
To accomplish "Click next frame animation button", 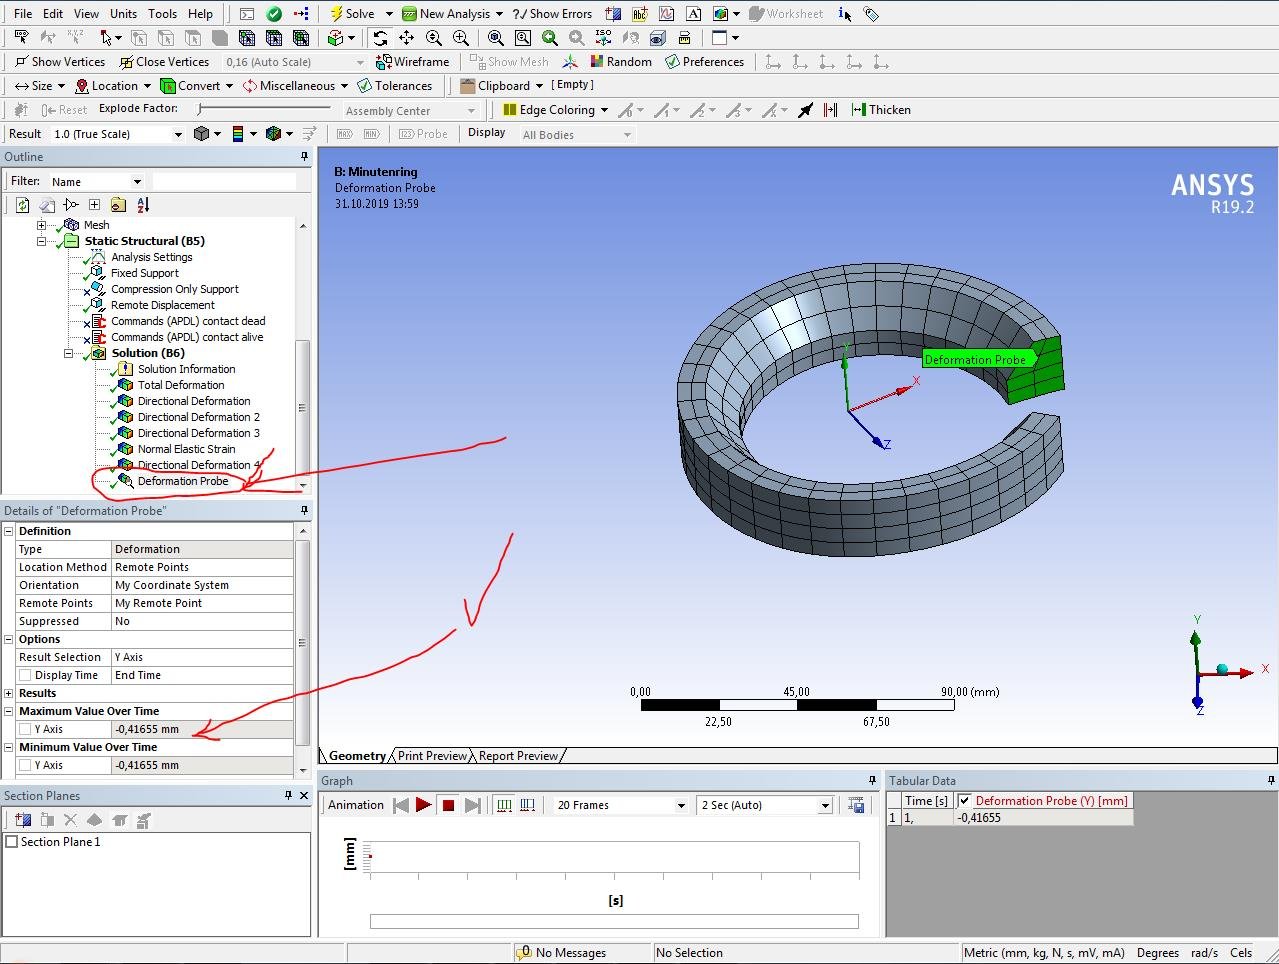I will coord(473,805).
